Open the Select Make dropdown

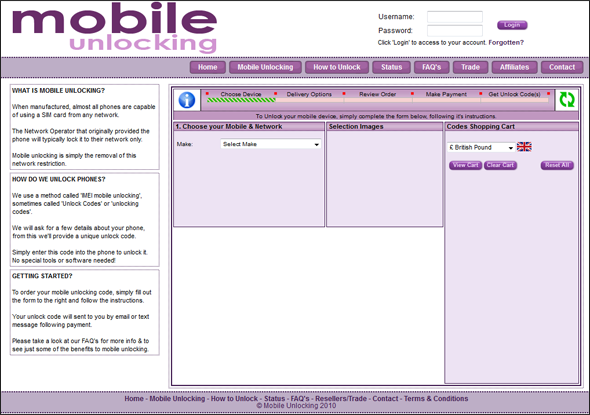click(271, 144)
